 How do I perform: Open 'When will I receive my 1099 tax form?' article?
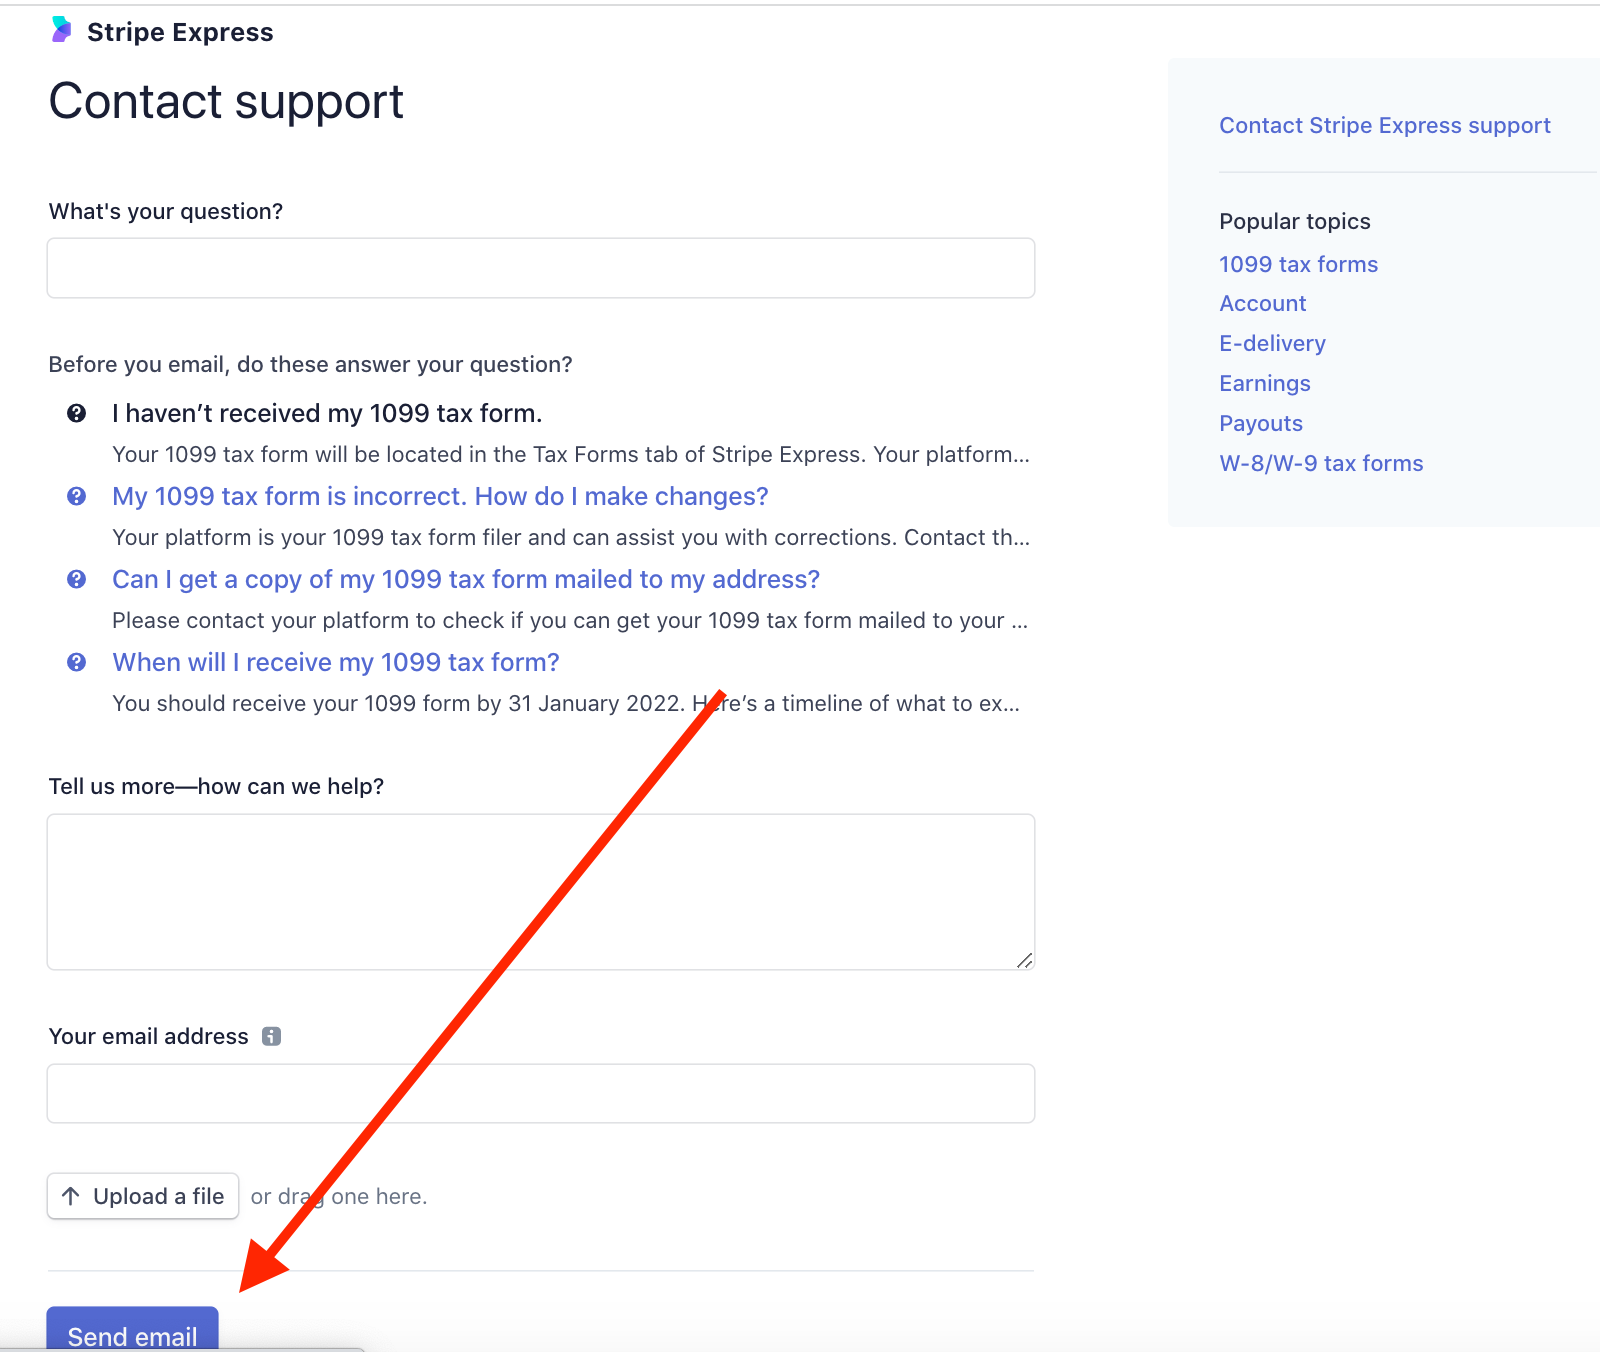336,662
